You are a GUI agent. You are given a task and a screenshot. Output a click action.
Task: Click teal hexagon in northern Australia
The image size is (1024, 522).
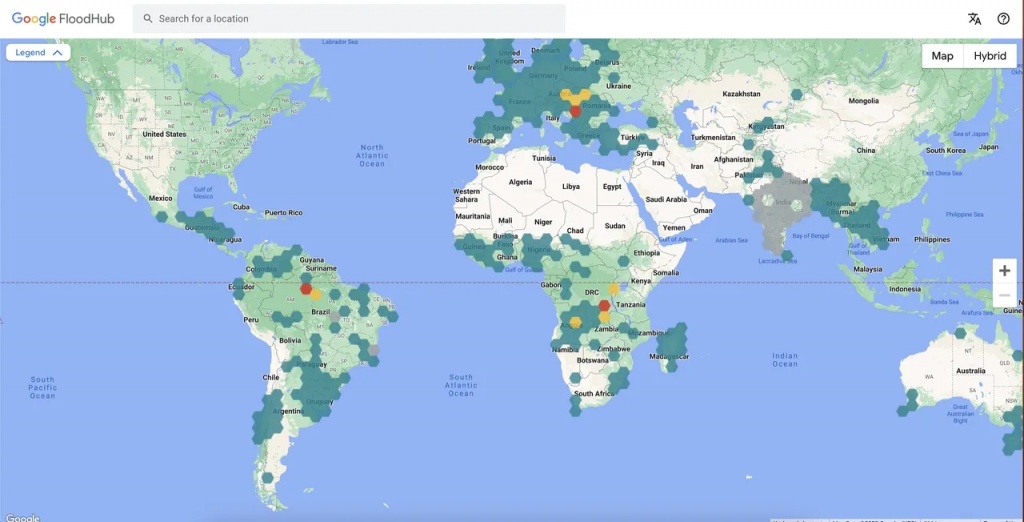tap(960, 333)
